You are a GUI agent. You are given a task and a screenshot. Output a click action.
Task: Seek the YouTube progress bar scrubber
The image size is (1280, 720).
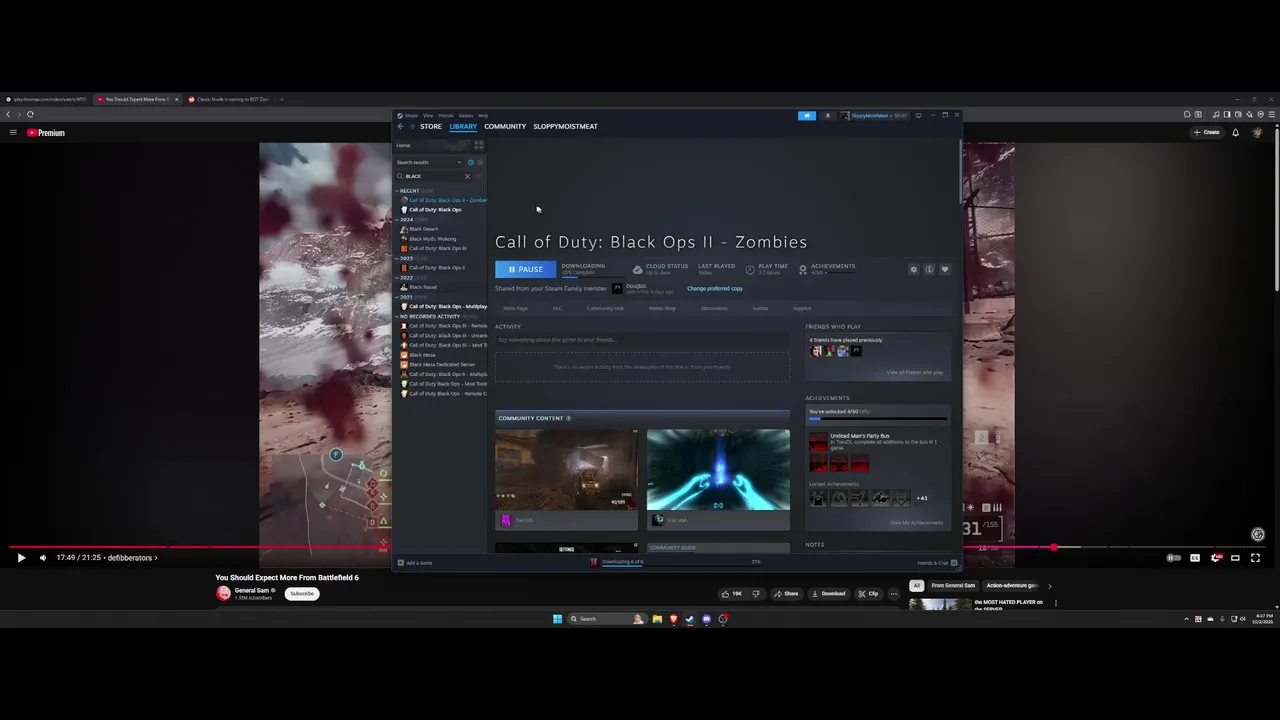(x=1054, y=547)
